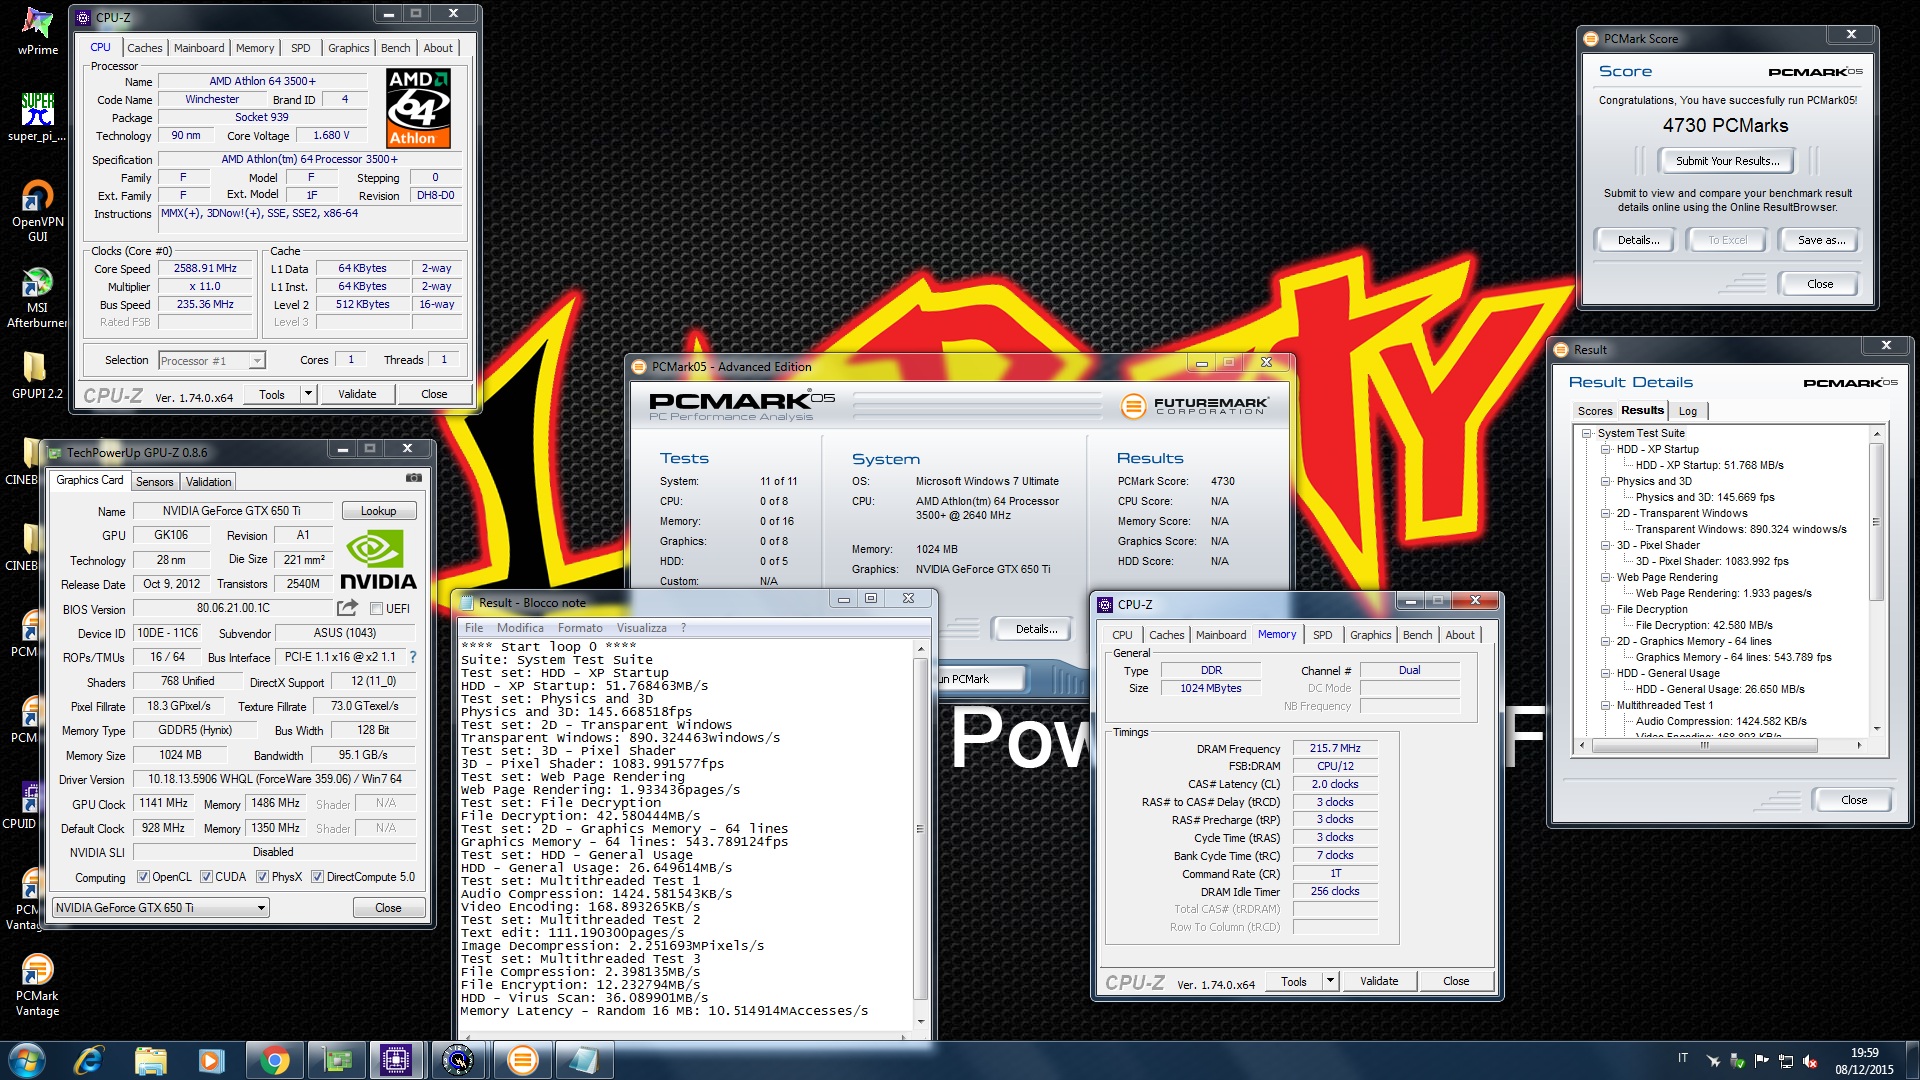Collapse the Physics and 3D node
The height and width of the screenshot is (1080, 1920).
pos(1605,482)
